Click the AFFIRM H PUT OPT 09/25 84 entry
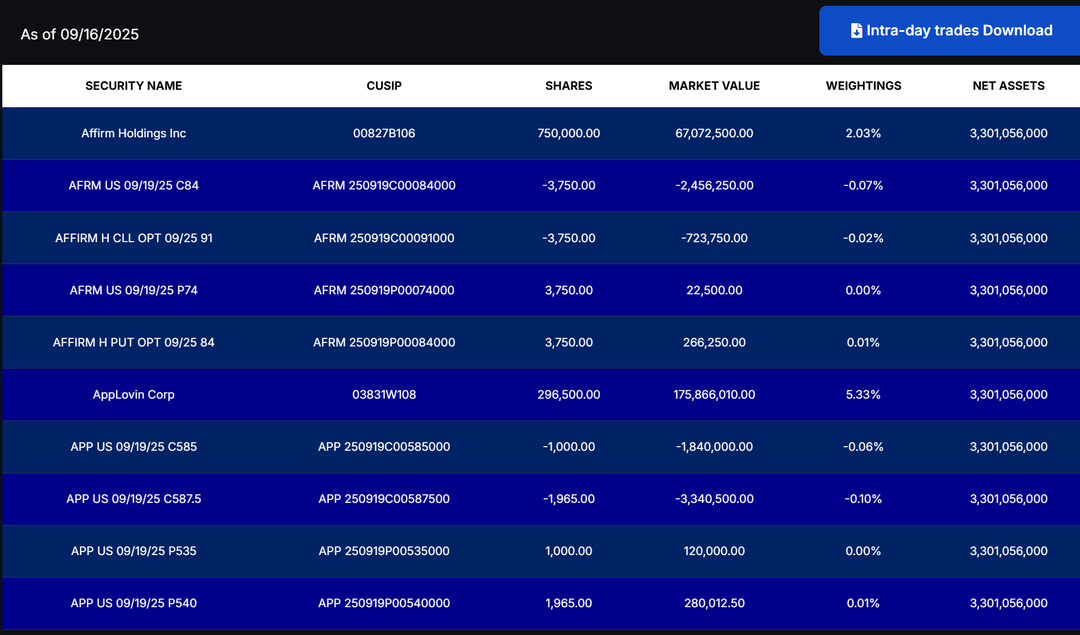The image size is (1080, 635). point(134,343)
